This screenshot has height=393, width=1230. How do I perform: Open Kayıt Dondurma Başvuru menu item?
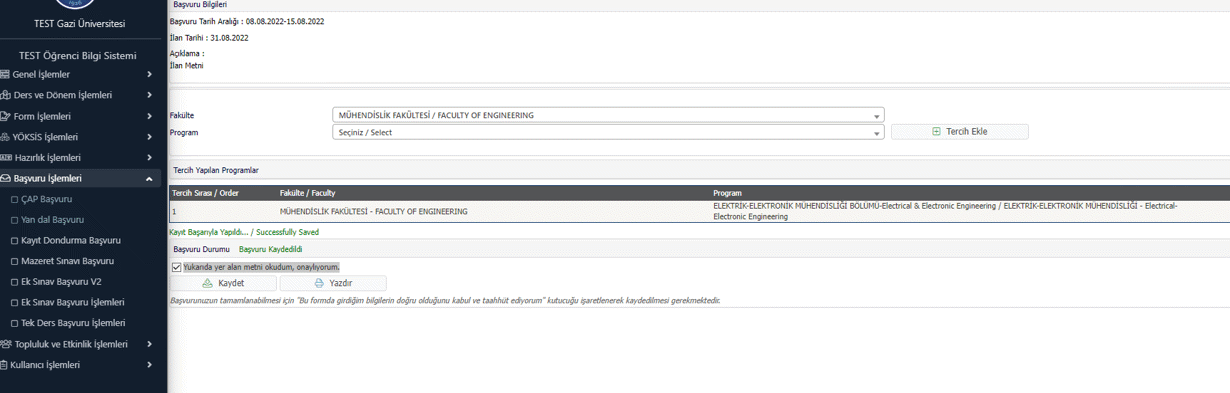tap(70, 241)
